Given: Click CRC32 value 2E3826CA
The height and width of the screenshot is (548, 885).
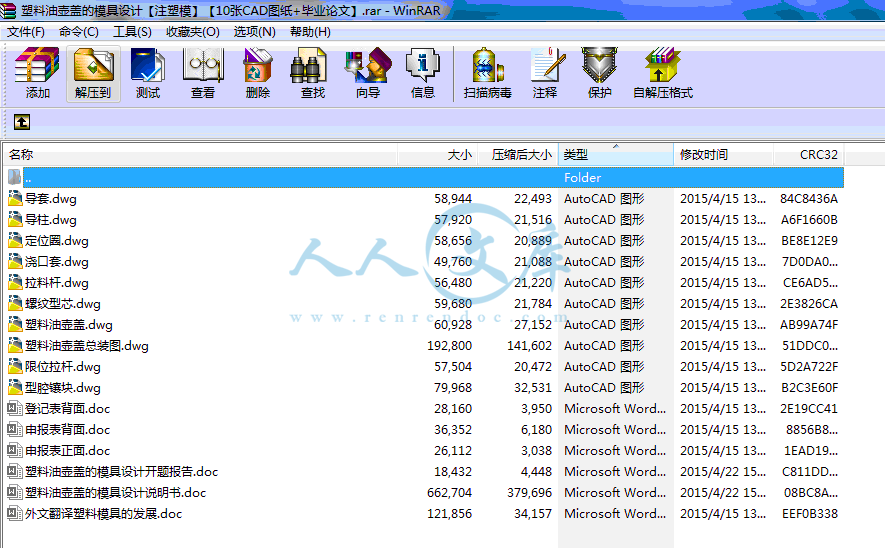Looking at the screenshot, I should click(x=809, y=304).
